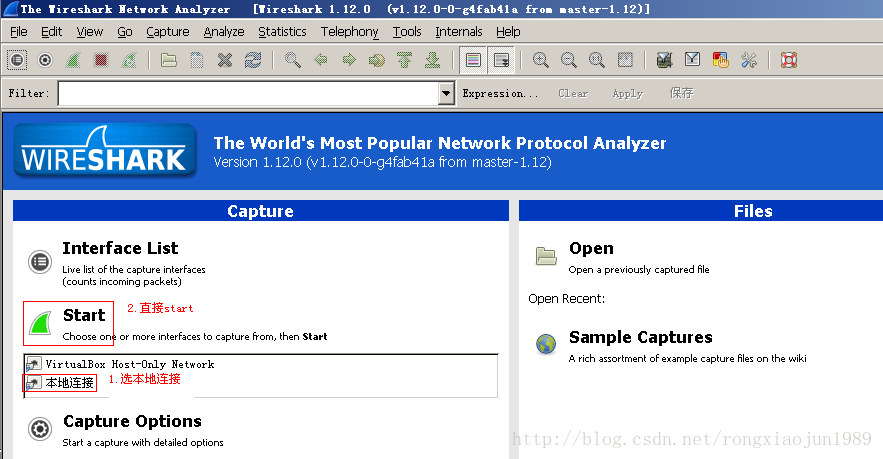Click into the display Filter text field

pyautogui.click(x=248, y=93)
